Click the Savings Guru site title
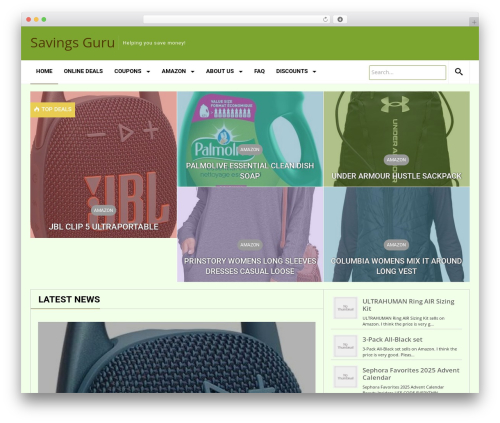The height and width of the screenshot is (423, 500). coord(72,43)
